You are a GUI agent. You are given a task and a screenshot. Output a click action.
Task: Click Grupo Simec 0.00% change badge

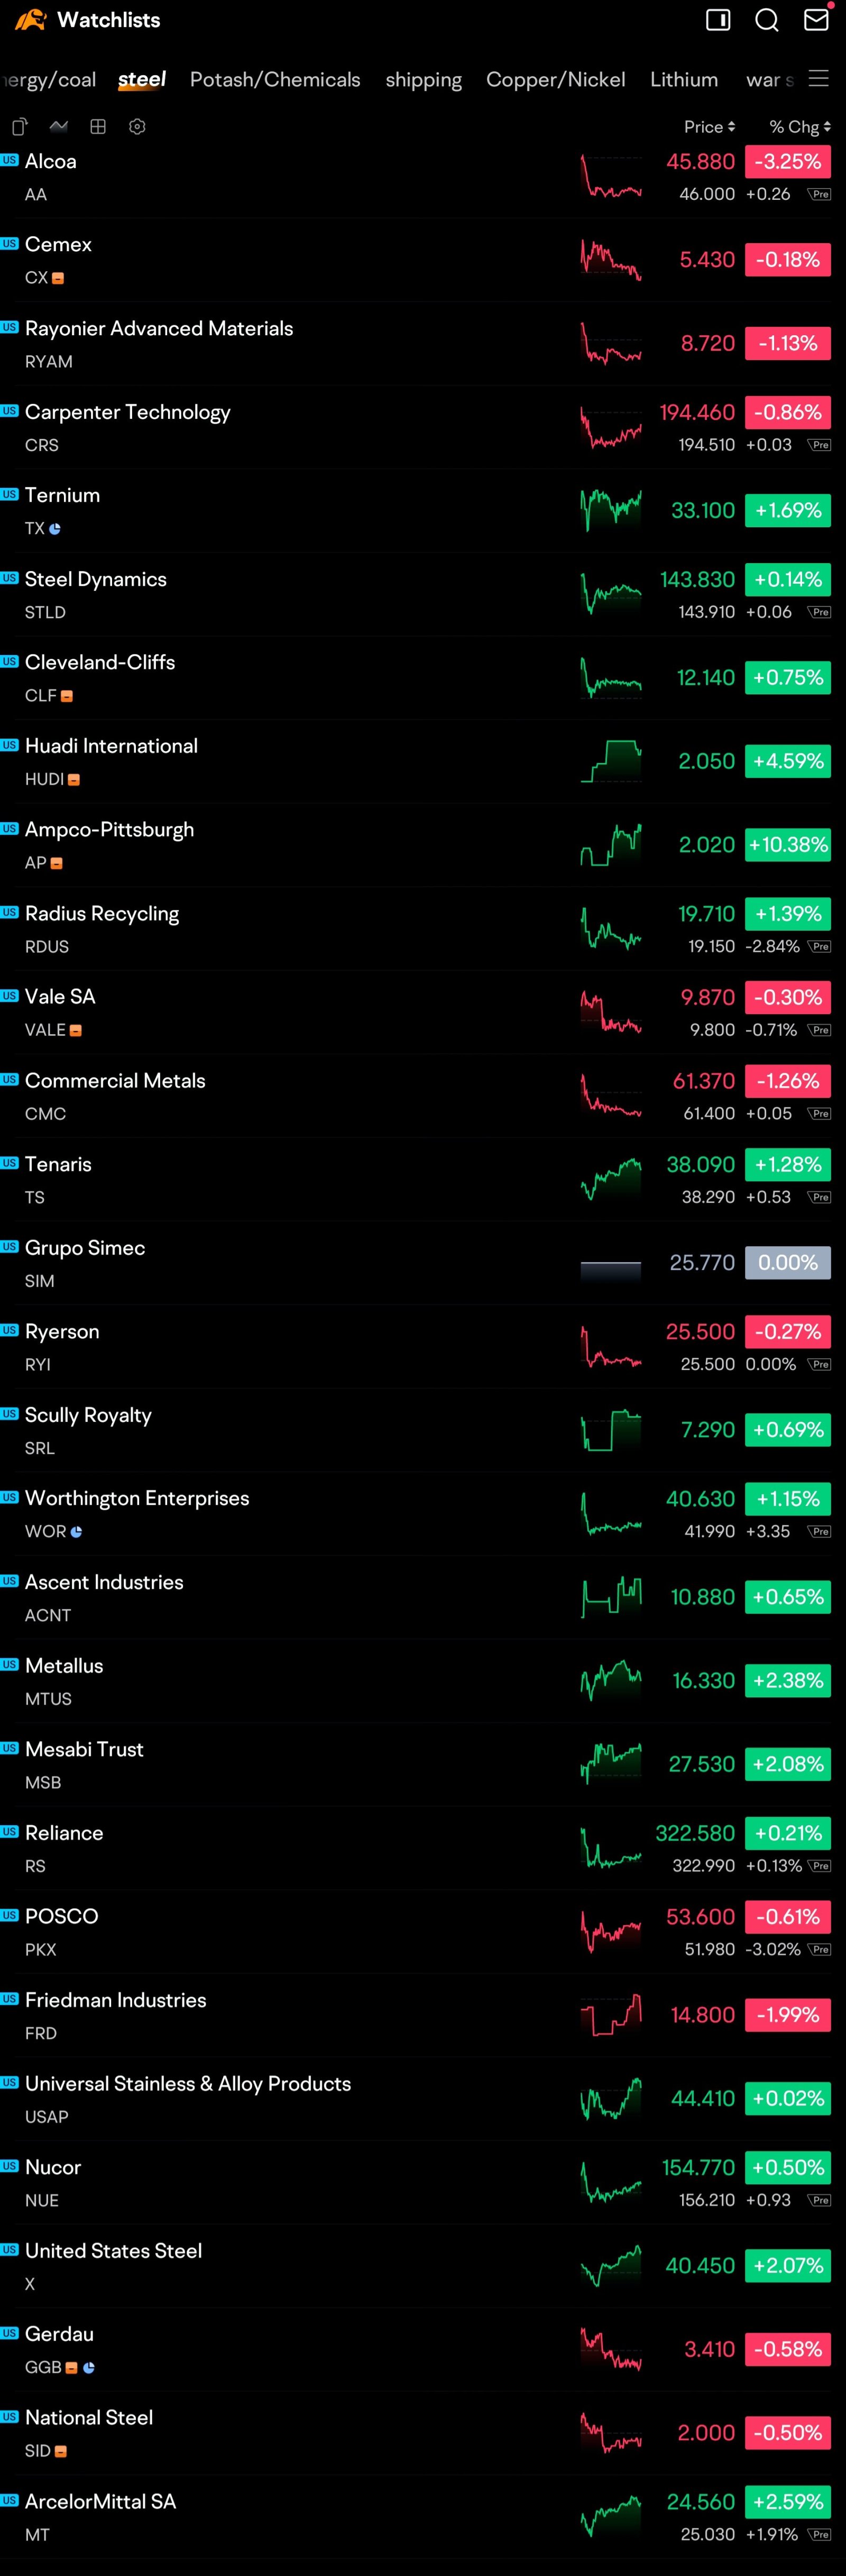pos(788,1263)
